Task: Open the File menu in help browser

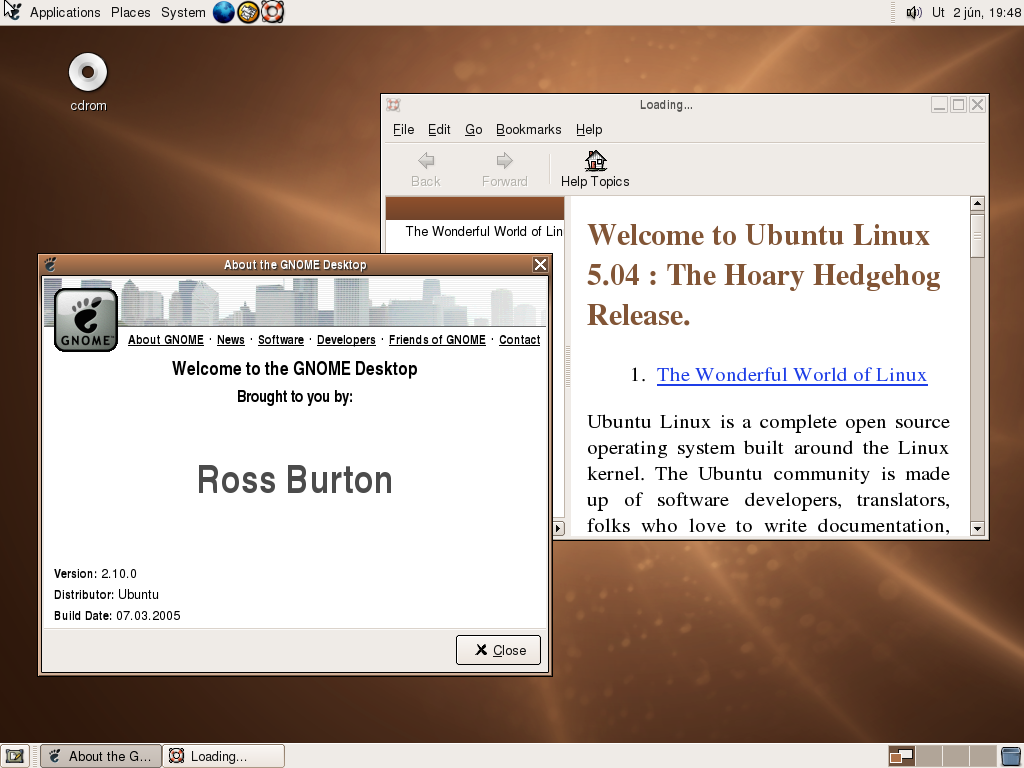Action: point(404,129)
